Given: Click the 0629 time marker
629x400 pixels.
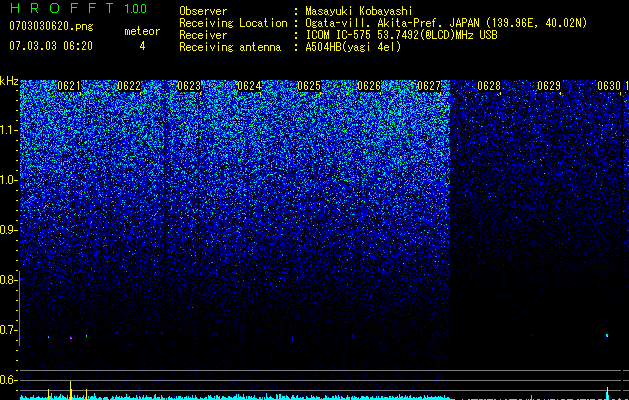Looking at the screenshot, I should point(549,86).
